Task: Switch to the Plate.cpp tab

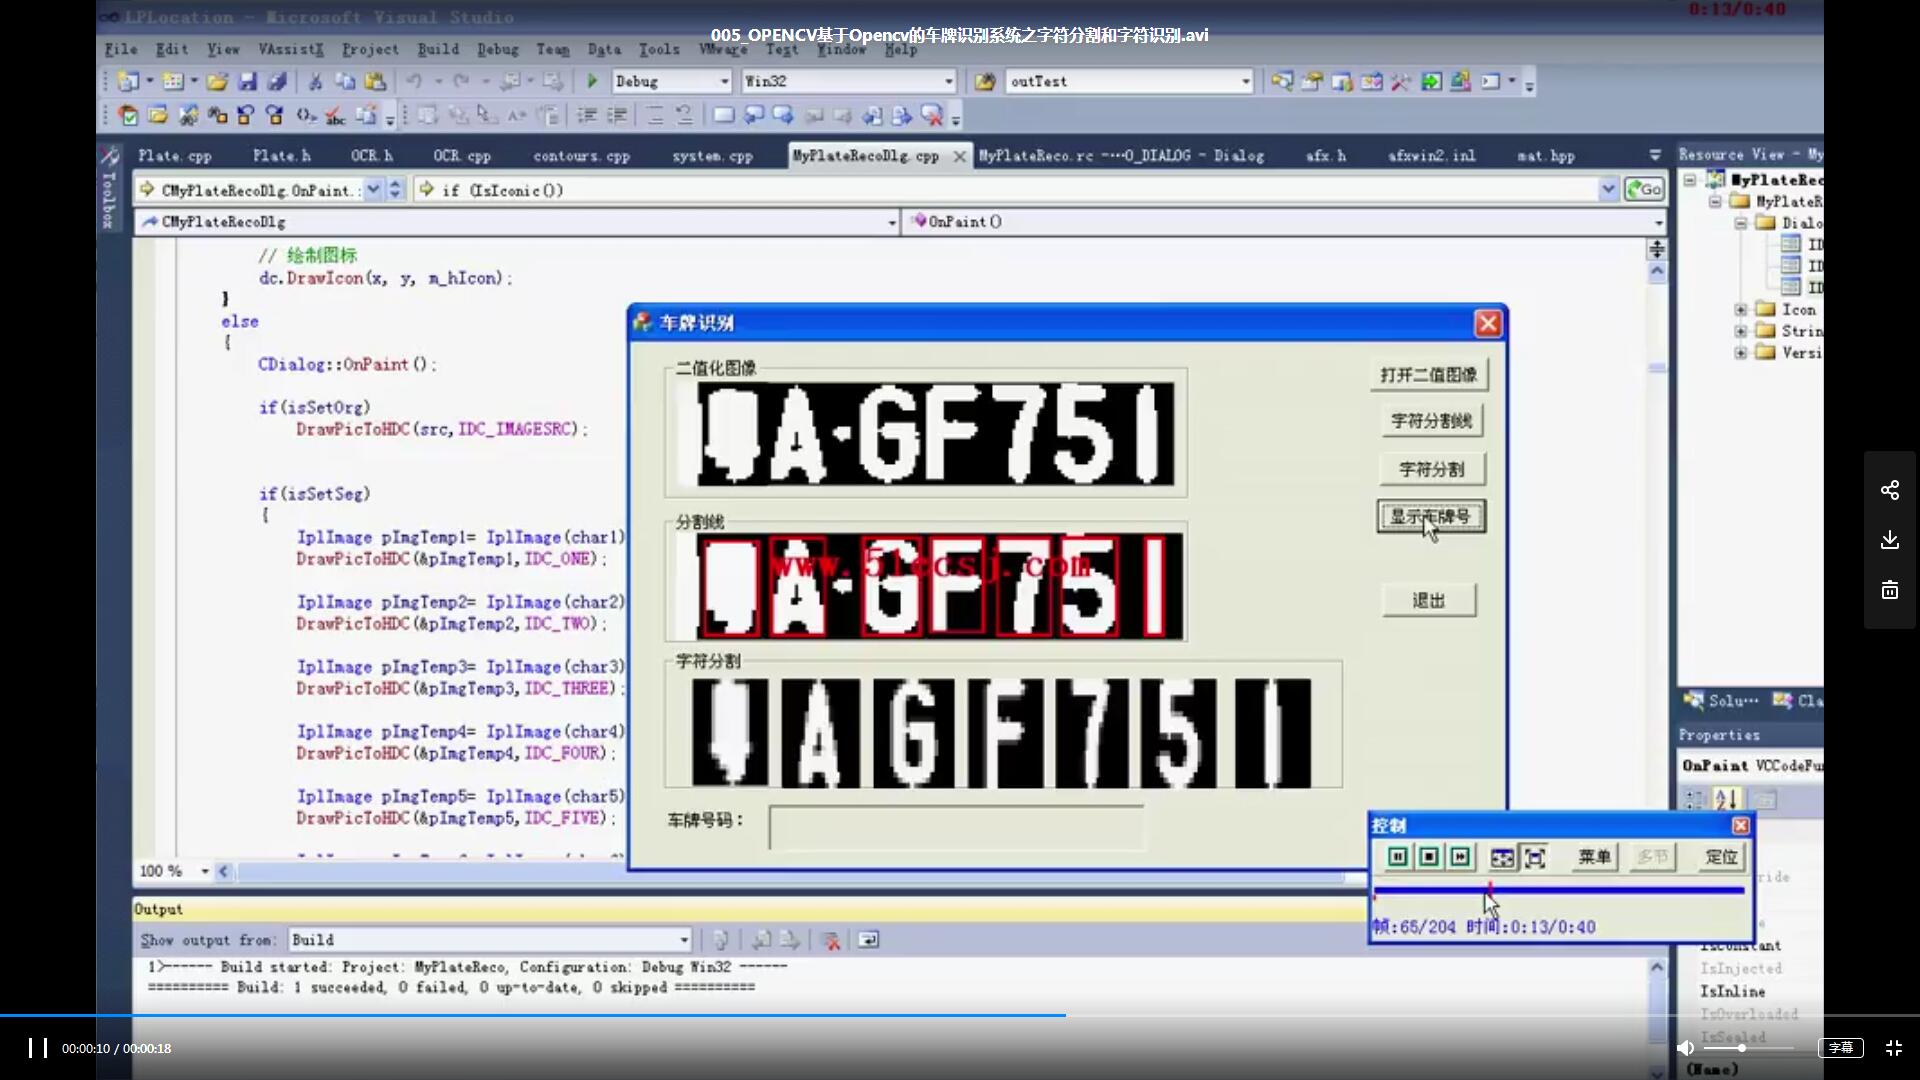Action: (x=175, y=156)
